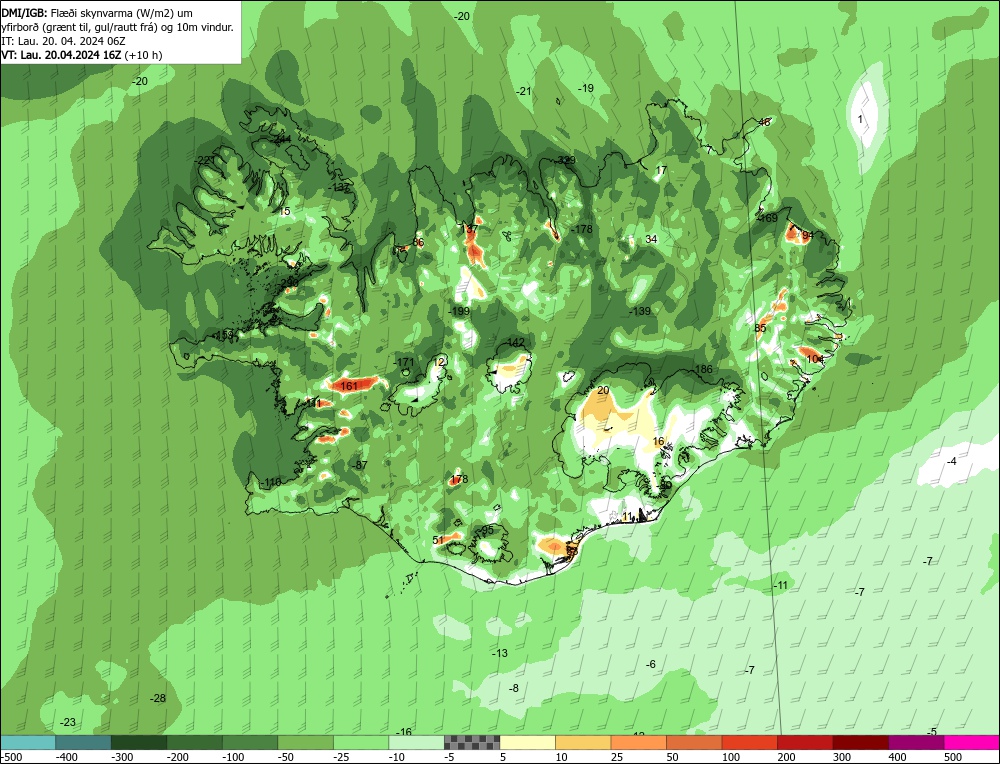This screenshot has height=764, width=1000.
Task: Select the map value '-137' in the northwest
Action: click(339, 187)
